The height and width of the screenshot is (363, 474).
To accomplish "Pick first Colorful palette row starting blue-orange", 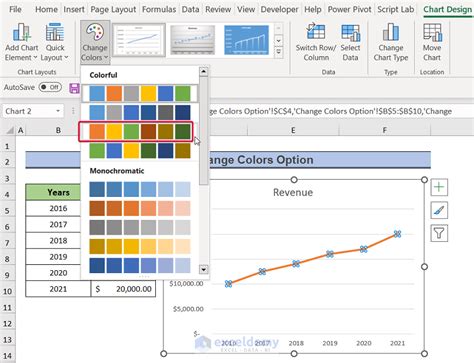I will [x=140, y=93].
